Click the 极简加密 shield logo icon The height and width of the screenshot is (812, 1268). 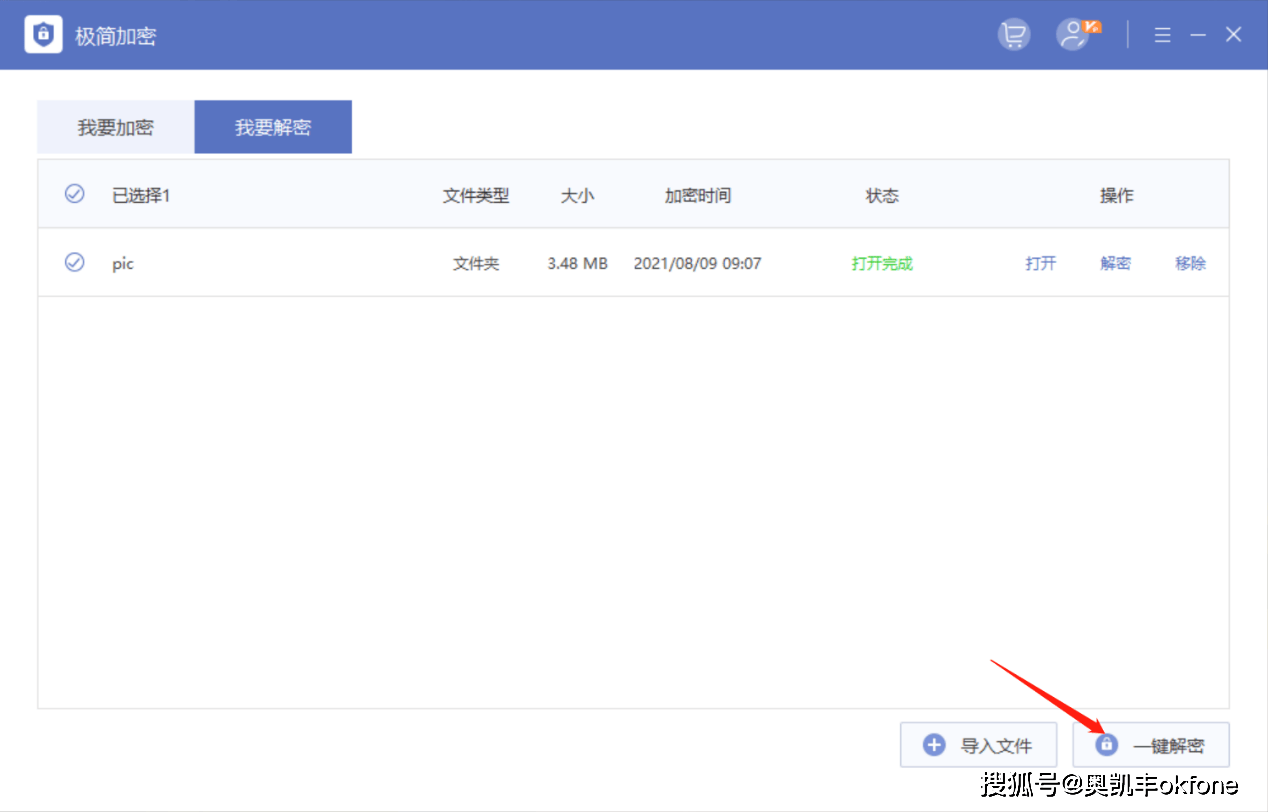click(43, 35)
